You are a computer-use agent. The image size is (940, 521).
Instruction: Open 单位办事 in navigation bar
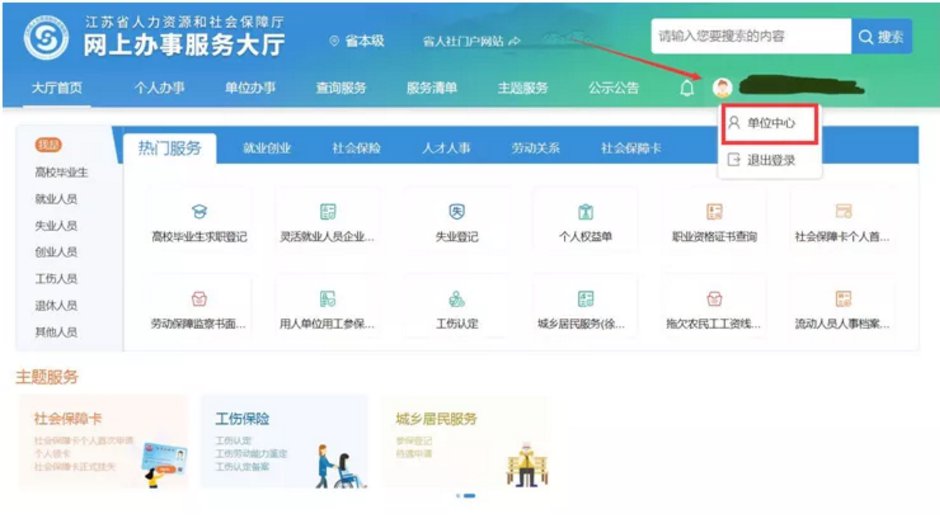[250, 88]
